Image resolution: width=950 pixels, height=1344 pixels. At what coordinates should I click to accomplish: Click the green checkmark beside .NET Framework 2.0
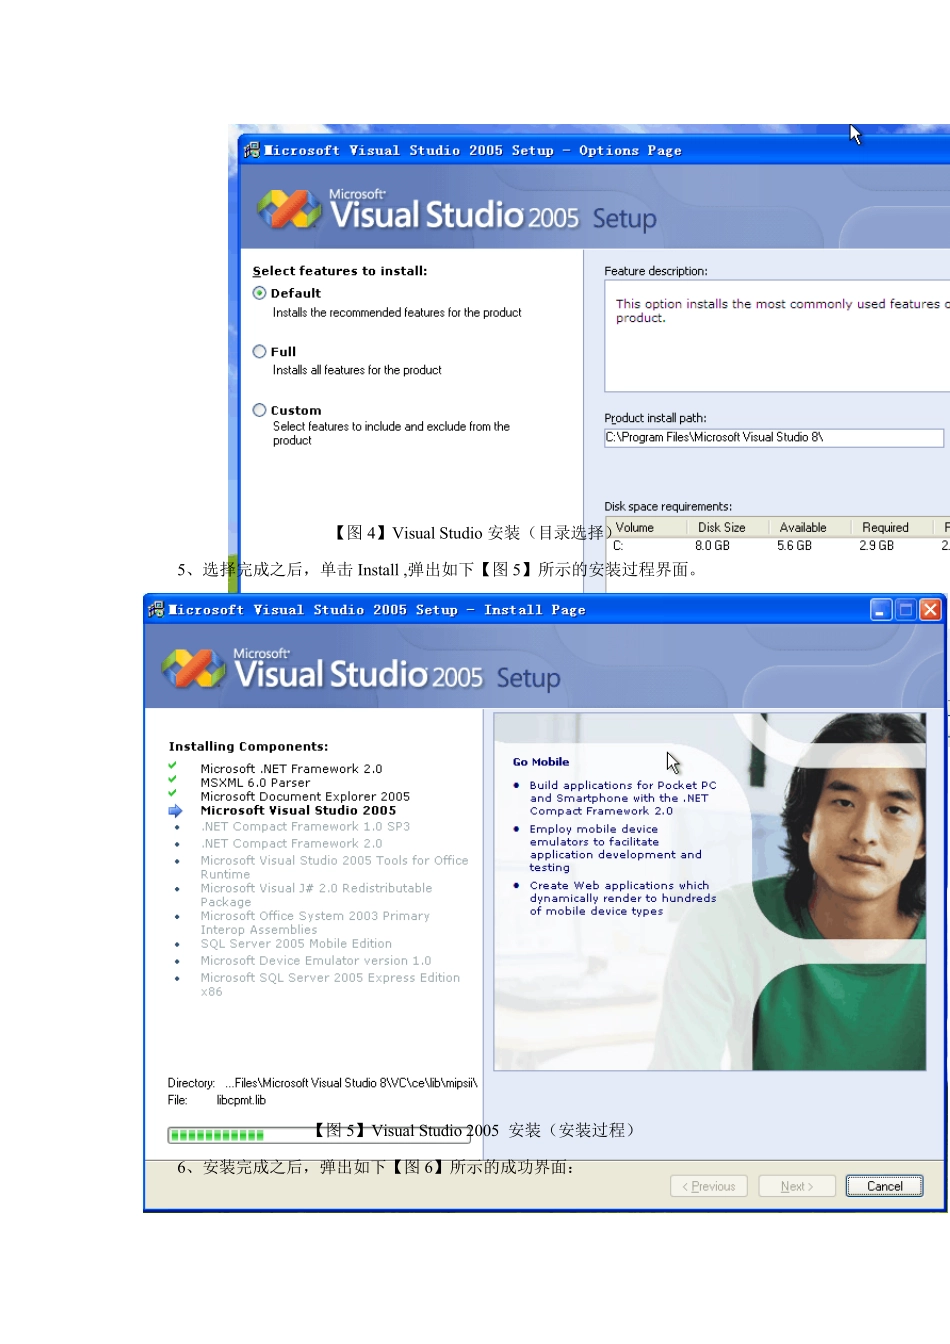coord(172,766)
